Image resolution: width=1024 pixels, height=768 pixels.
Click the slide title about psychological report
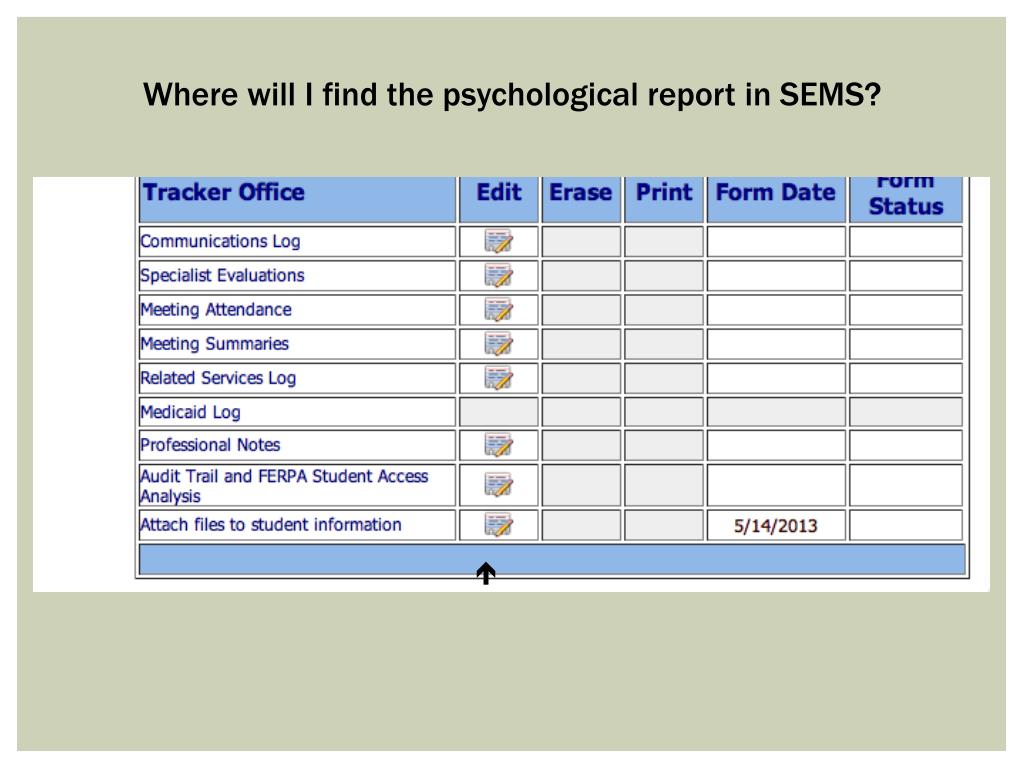[512, 95]
